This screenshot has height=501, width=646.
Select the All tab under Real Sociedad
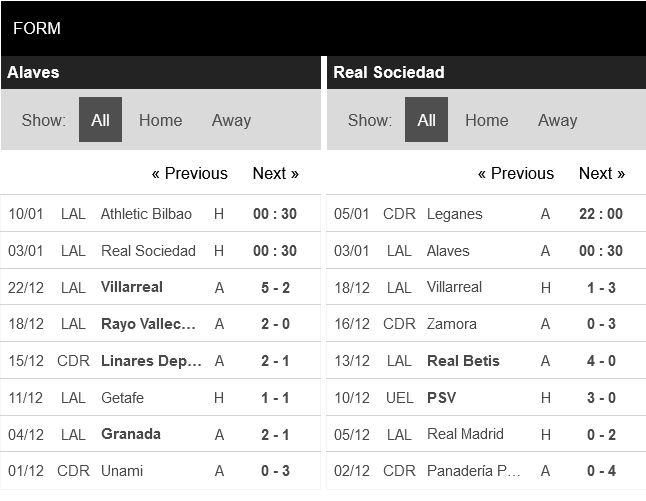point(426,120)
